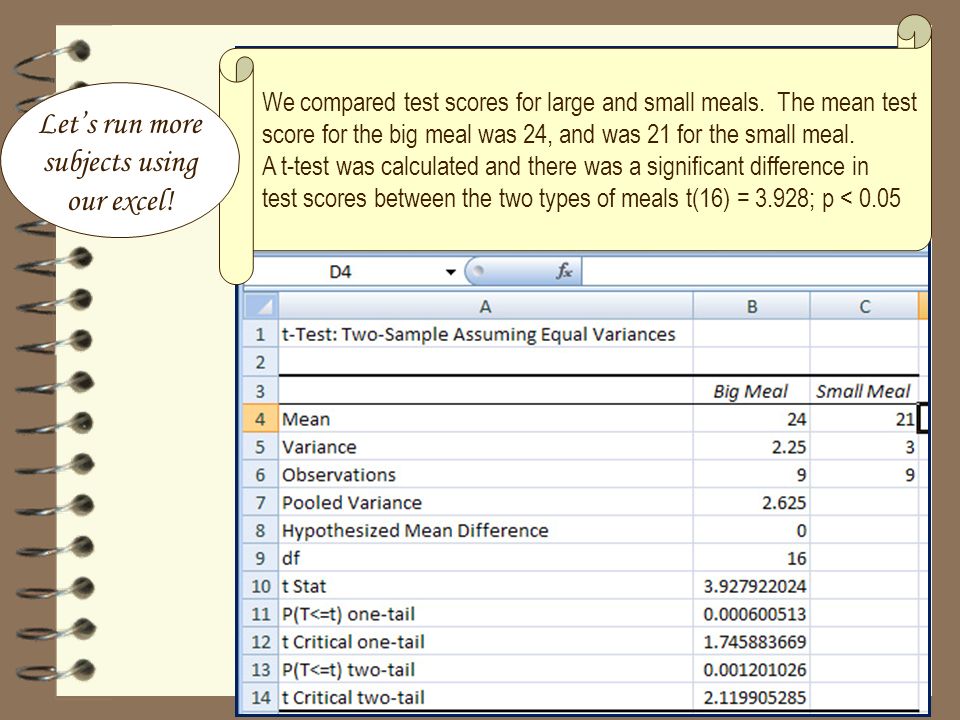Click pooled variance value 2.625
960x720 pixels.
point(751,502)
